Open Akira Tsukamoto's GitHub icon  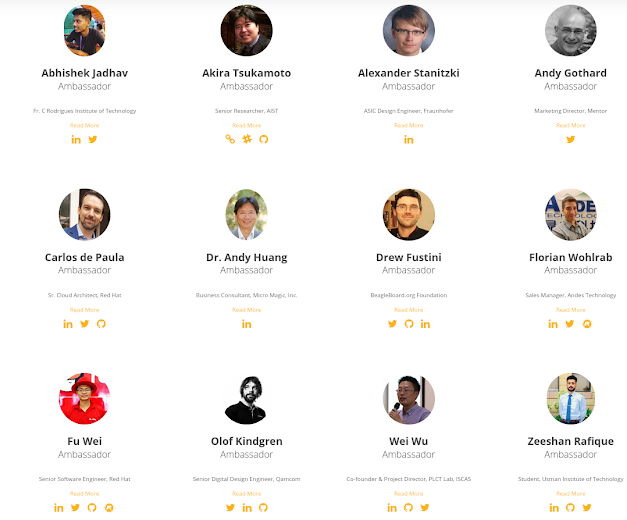263,139
